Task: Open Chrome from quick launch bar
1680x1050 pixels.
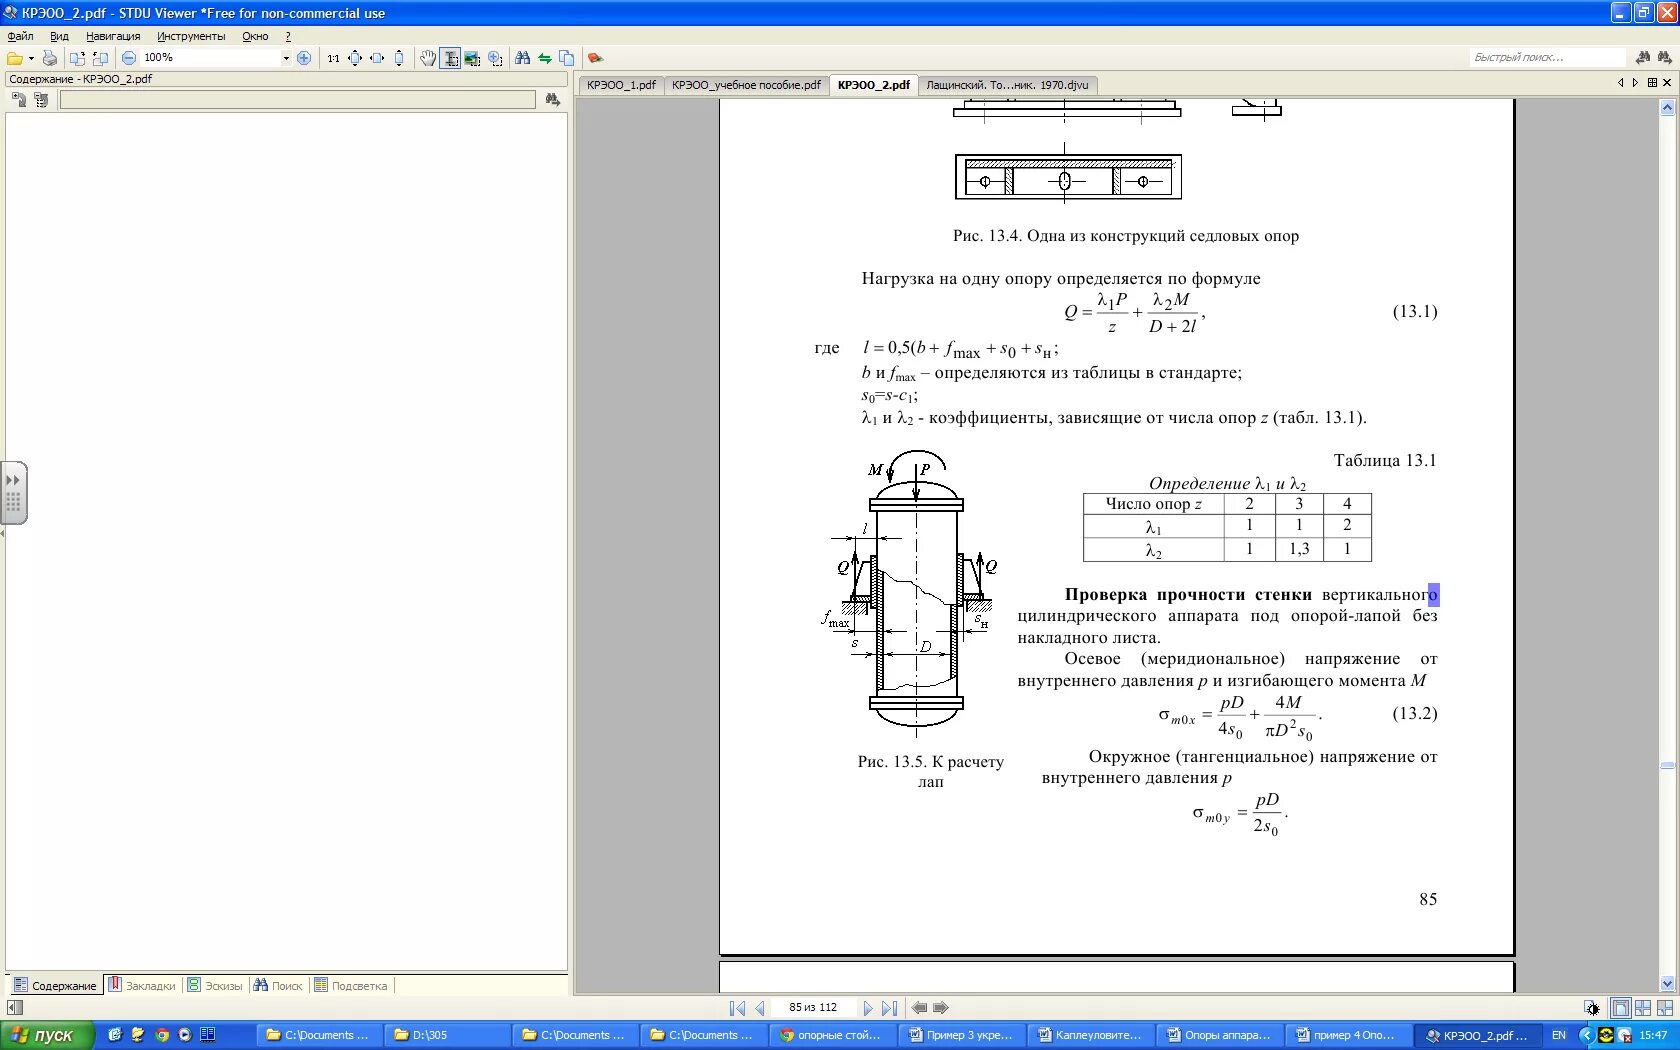Action: [x=162, y=1035]
